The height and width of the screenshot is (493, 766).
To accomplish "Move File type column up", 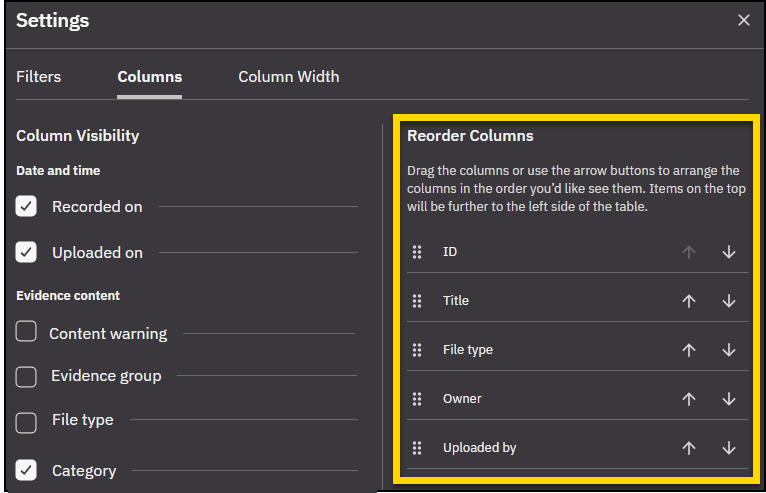I will click(688, 350).
